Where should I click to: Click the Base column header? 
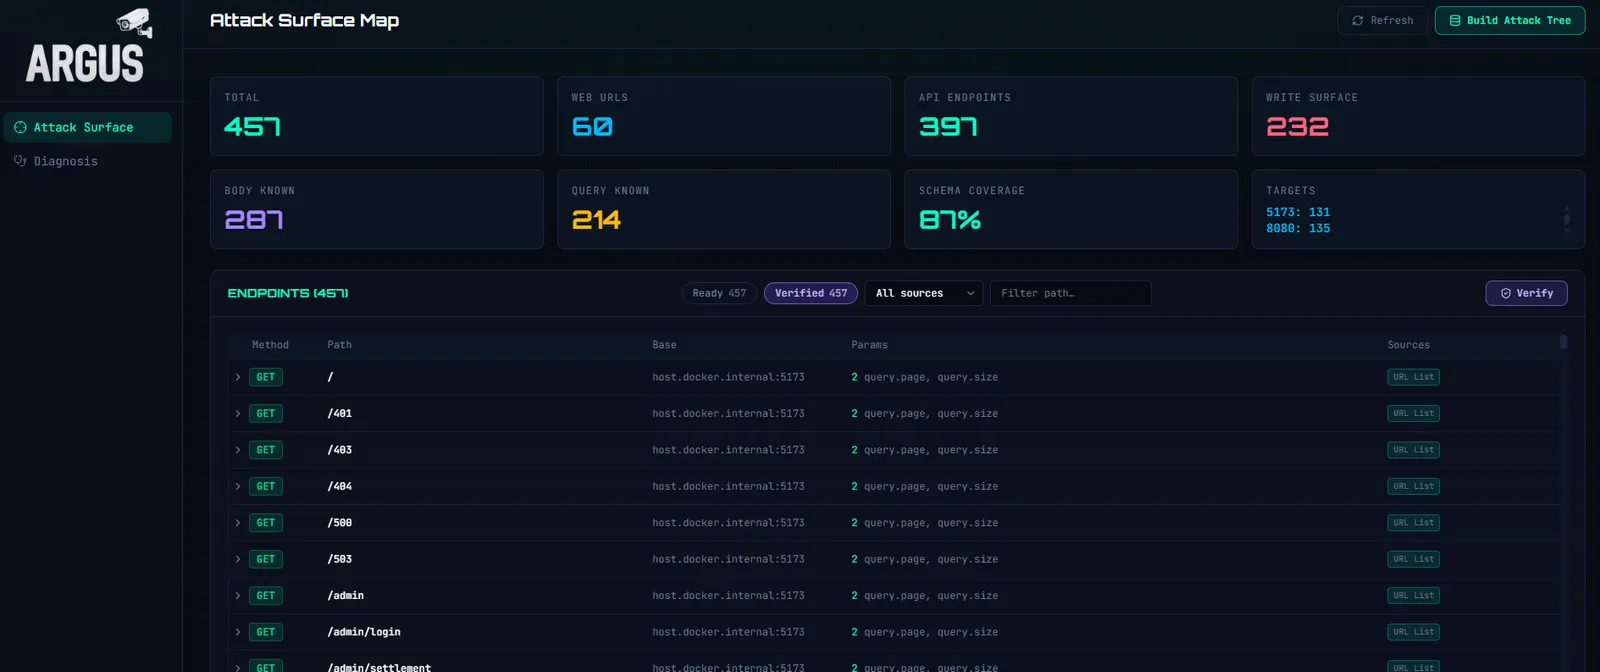[x=664, y=345]
